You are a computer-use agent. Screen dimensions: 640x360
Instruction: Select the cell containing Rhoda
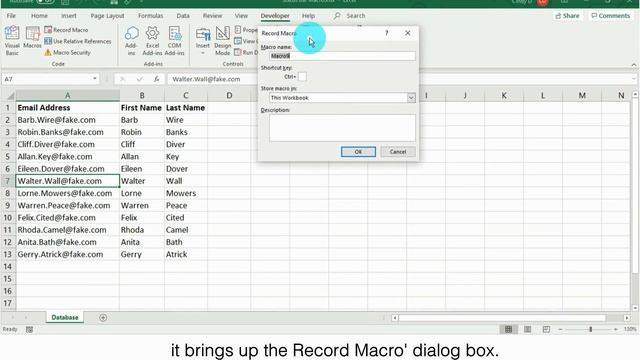[x=142, y=230]
